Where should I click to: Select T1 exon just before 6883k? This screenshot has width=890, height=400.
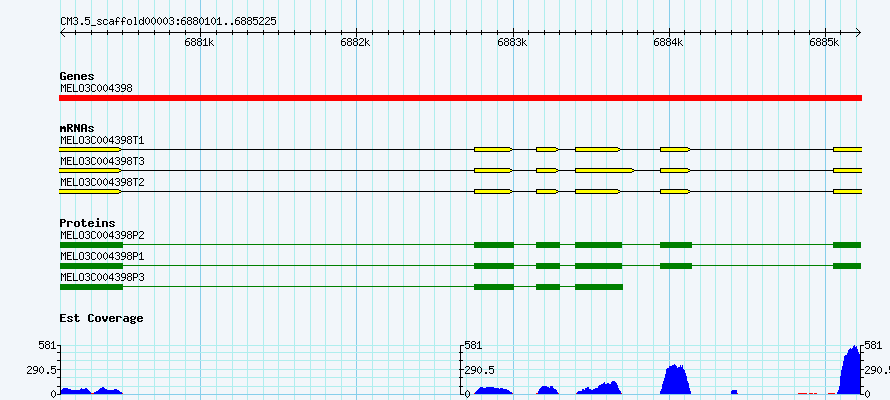[x=493, y=149]
